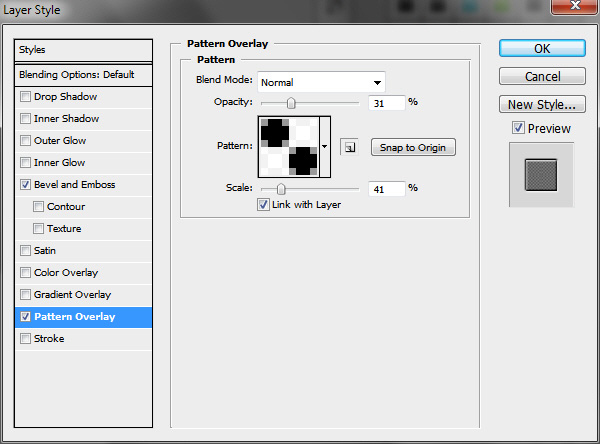
Task: Enable the Inner Glow checkbox
Action: point(25,162)
